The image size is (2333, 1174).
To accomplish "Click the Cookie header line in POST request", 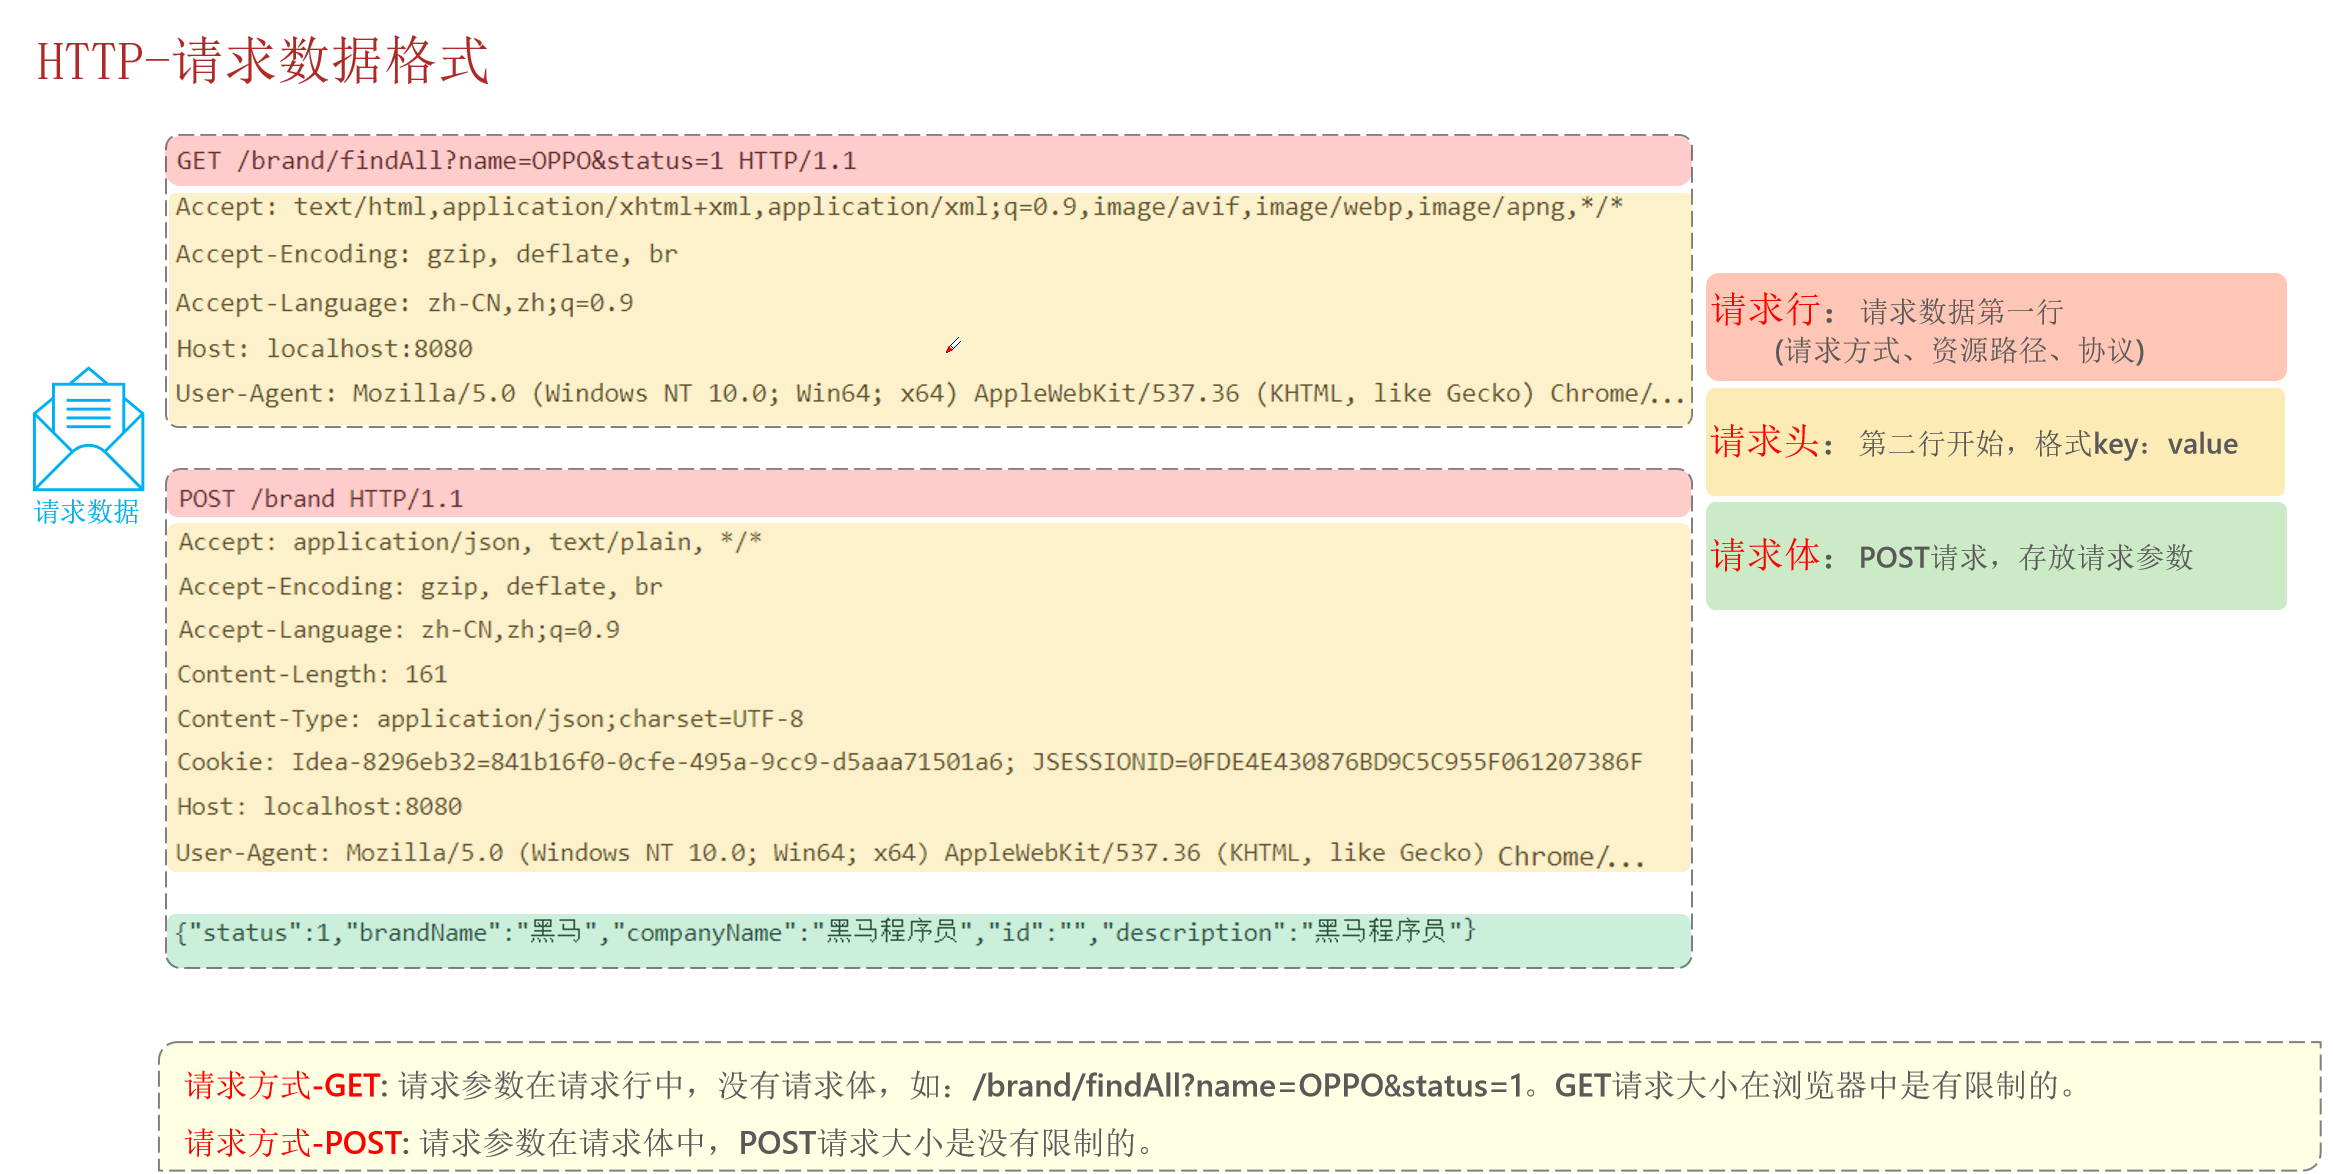I will (x=908, y=762).
